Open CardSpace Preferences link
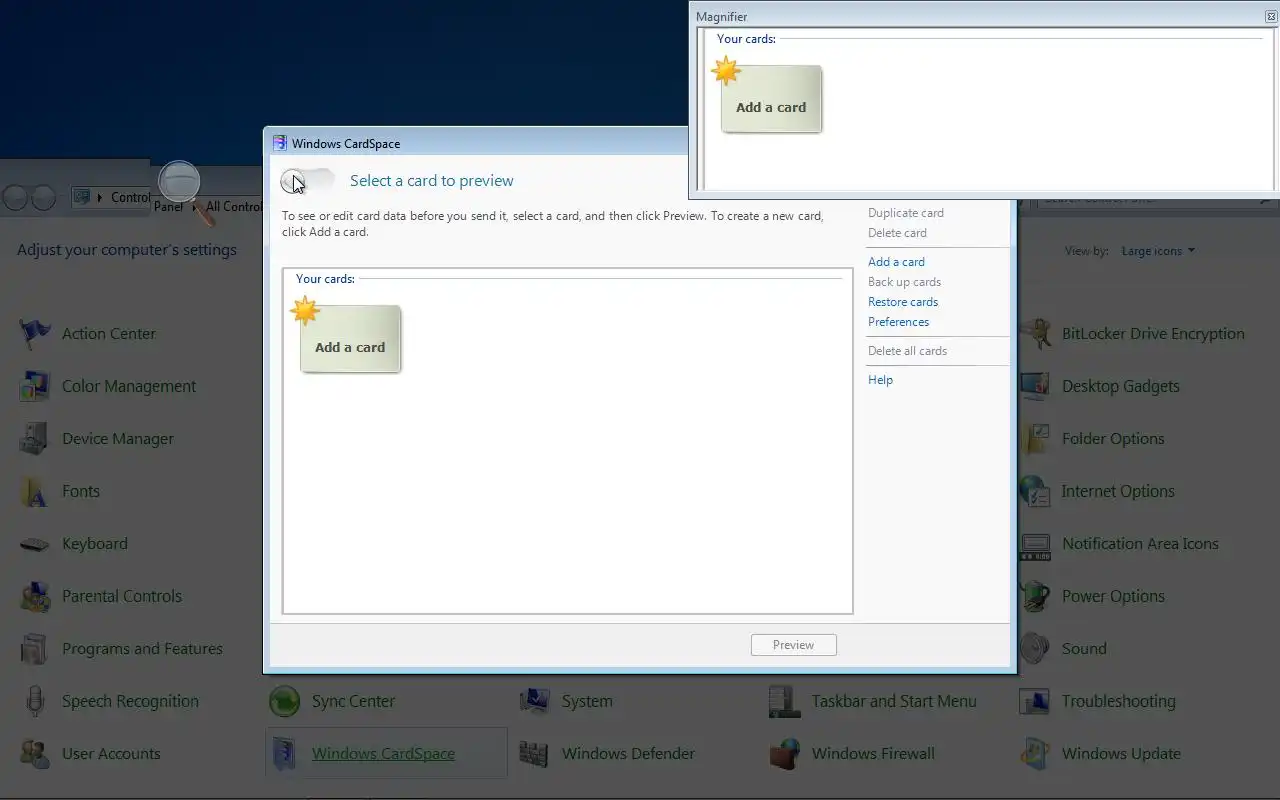Screen dimensions: 1280x800 (x=898, y=322)
